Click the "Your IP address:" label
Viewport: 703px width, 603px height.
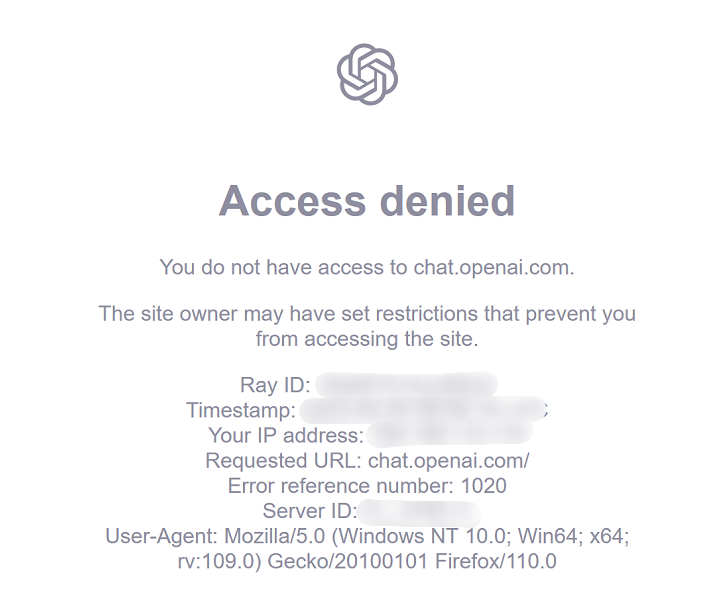[x=285, y=436]
